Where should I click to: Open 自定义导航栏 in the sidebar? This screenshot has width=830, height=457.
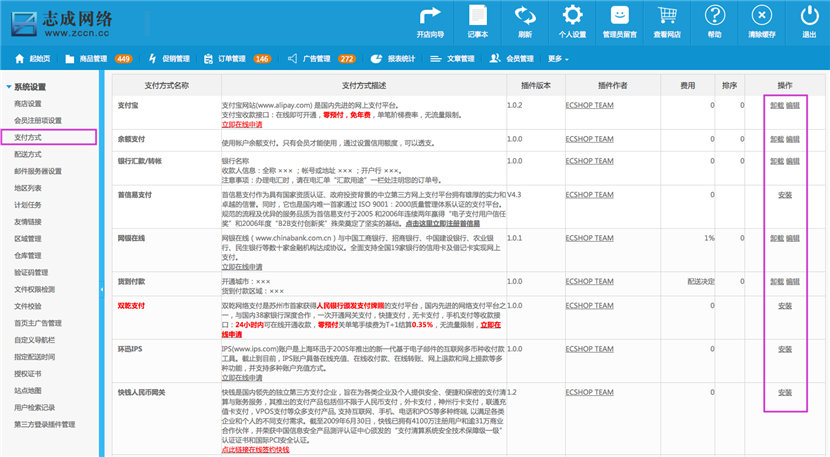34,340
